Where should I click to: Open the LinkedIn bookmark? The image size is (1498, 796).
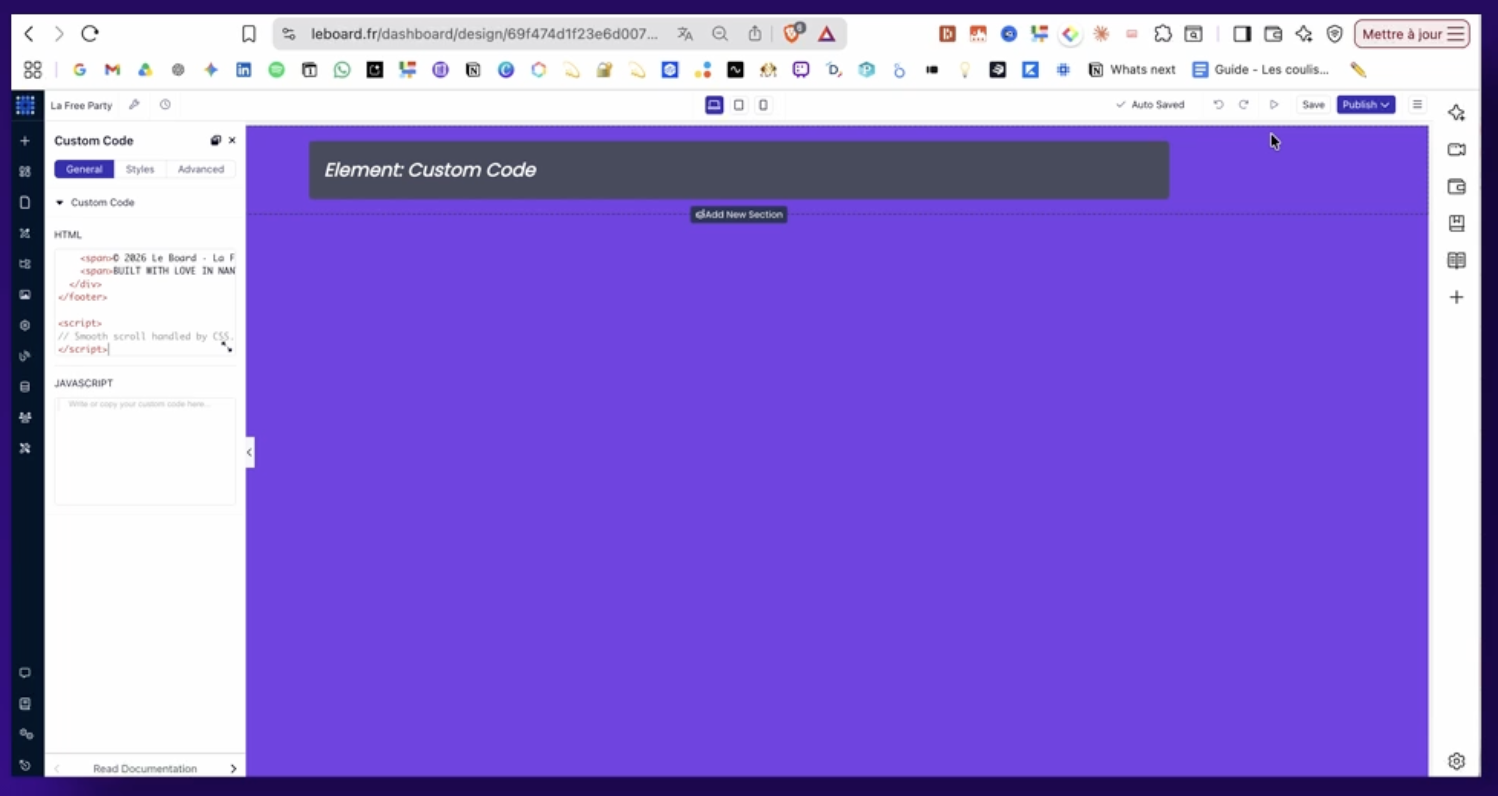[x=244, y=70]
